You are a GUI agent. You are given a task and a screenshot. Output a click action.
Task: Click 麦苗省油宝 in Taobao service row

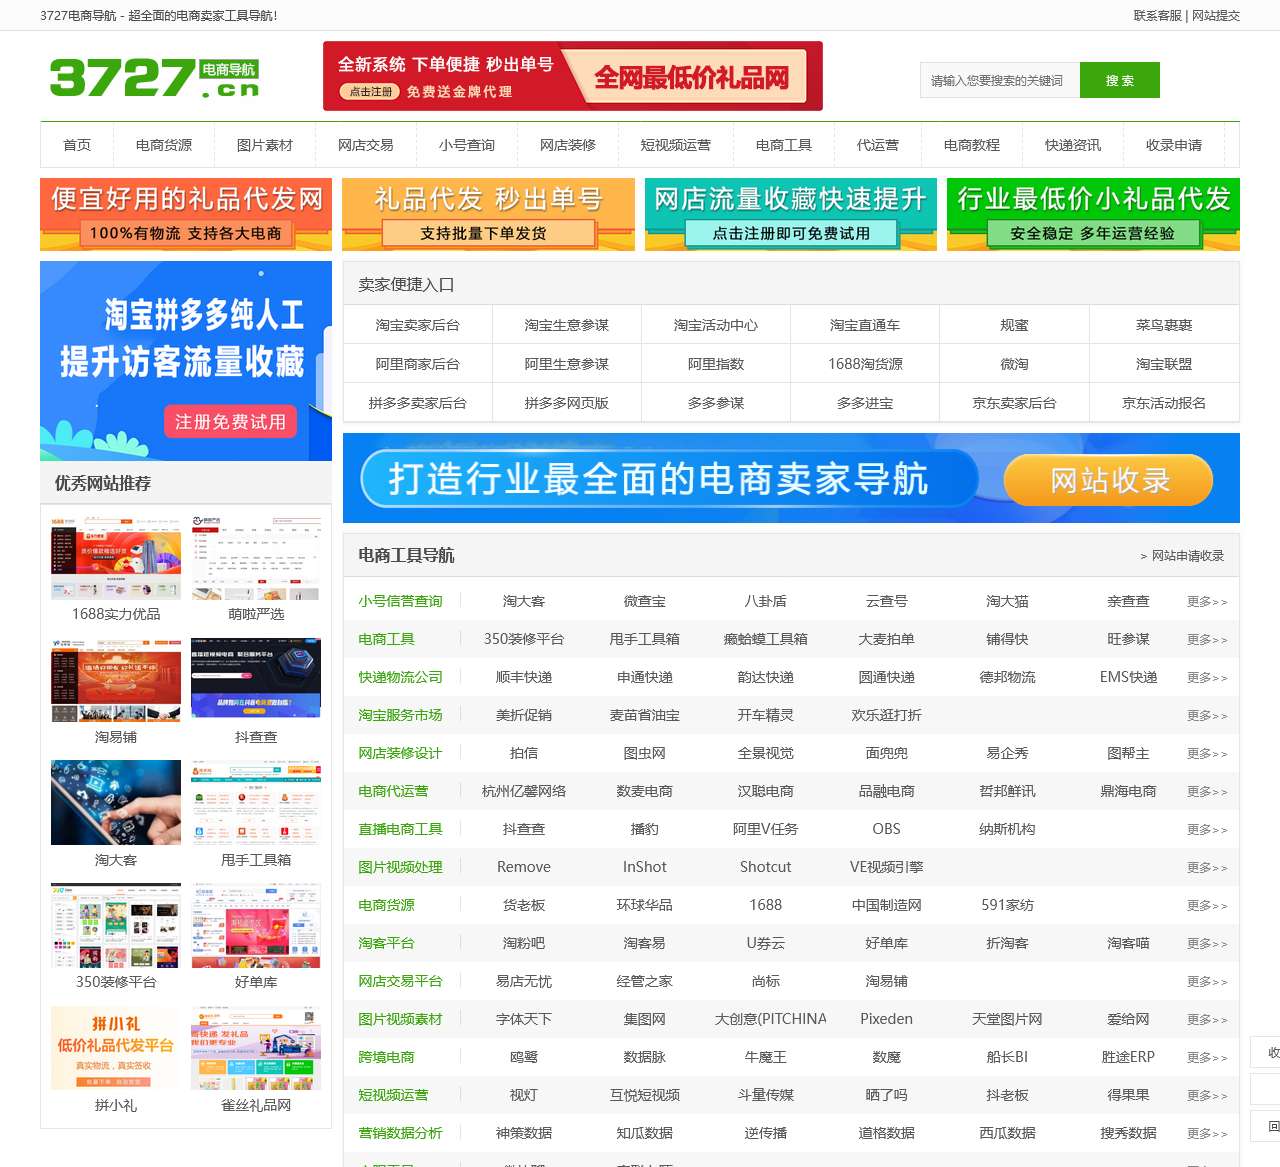coord(645,715)
